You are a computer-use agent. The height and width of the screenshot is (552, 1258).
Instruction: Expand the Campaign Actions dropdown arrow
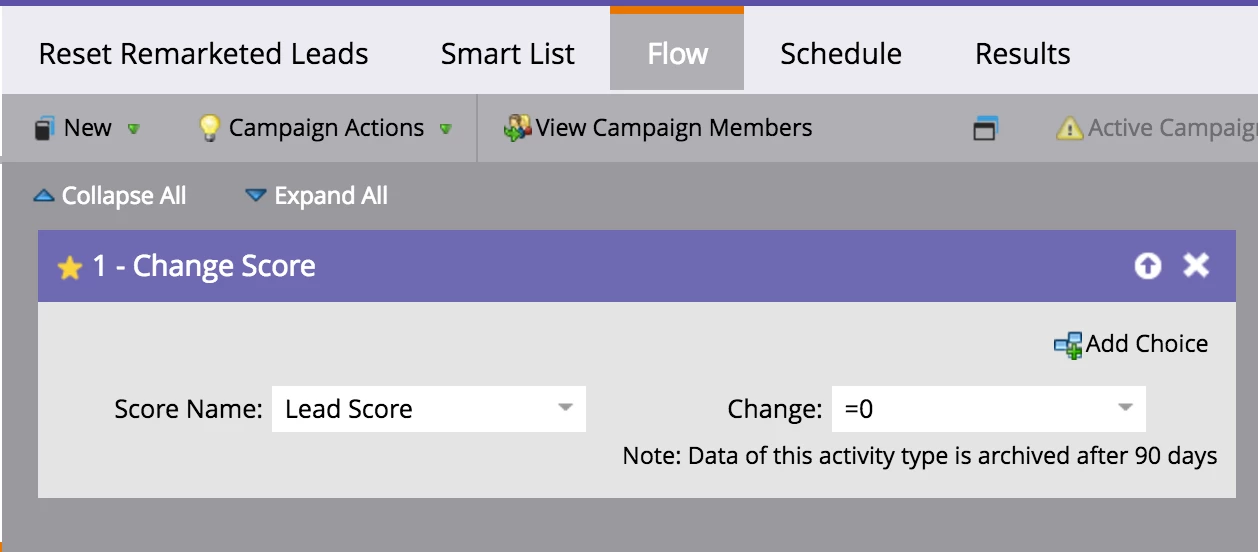tap(446, 129)
